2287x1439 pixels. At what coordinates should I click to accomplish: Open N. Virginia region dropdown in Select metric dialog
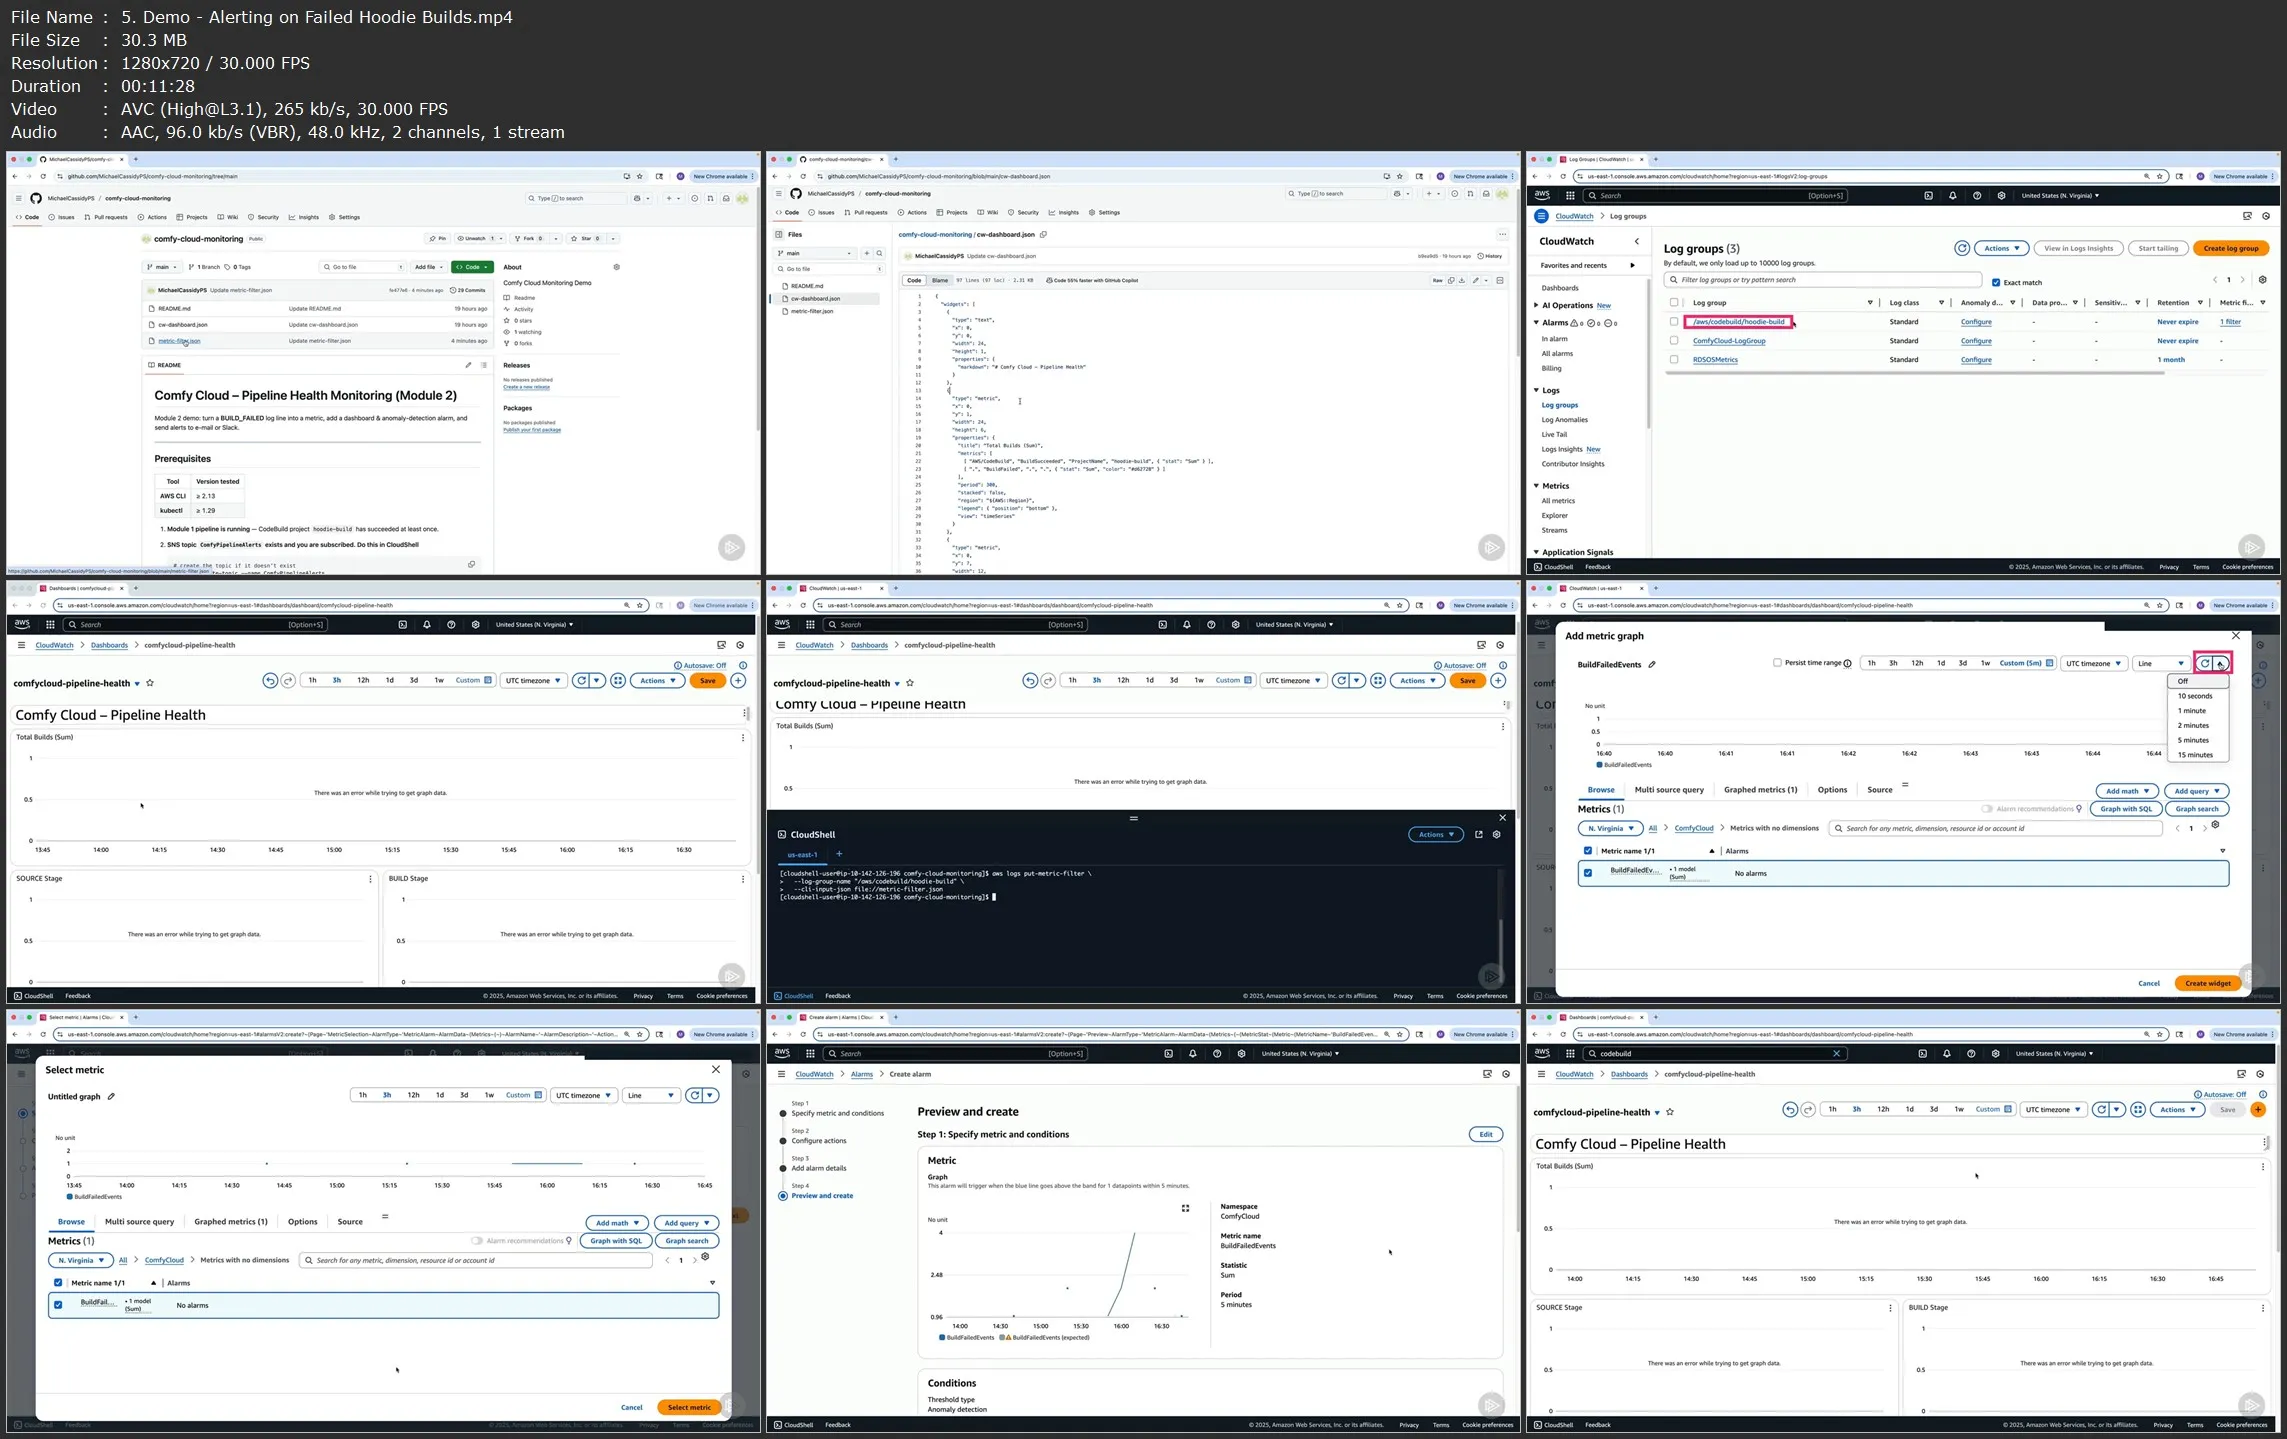tap(81, 1260)
